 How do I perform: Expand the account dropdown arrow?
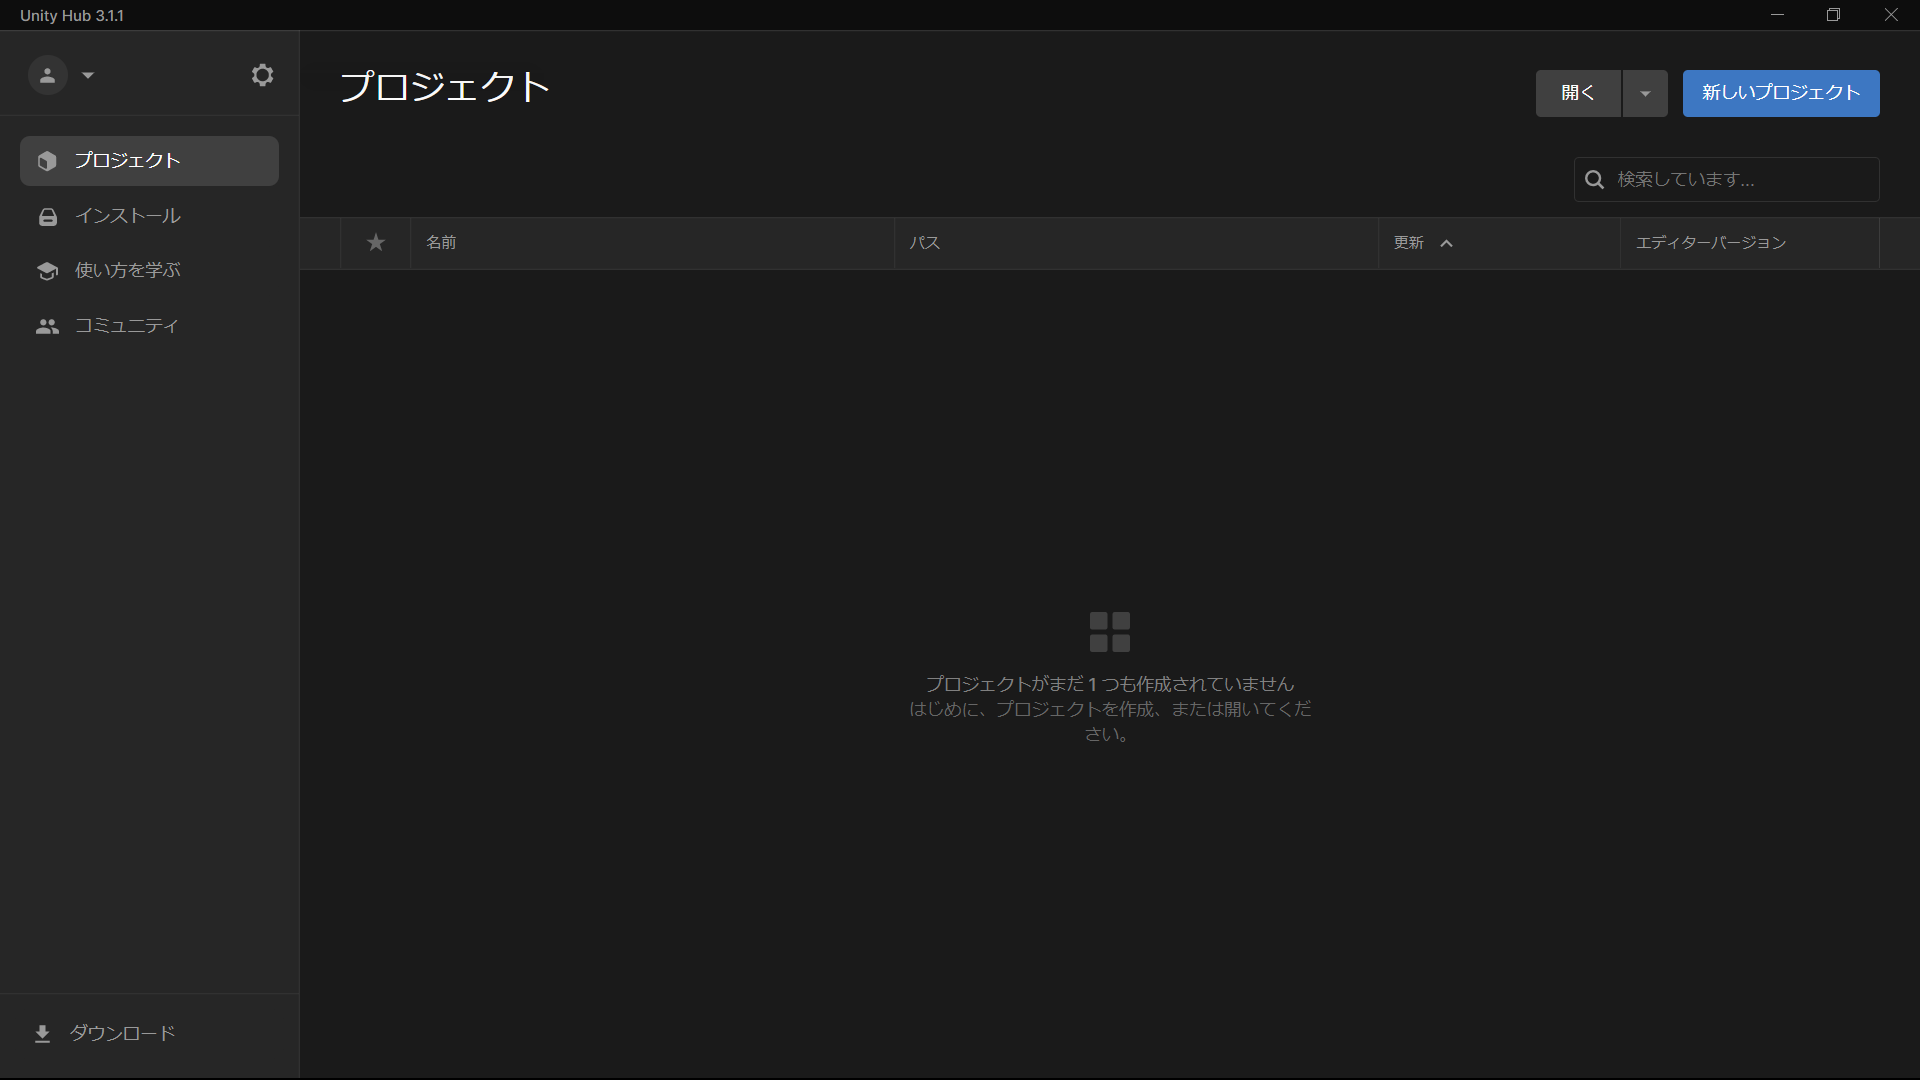pyautogui.click(x=88, y=75)
